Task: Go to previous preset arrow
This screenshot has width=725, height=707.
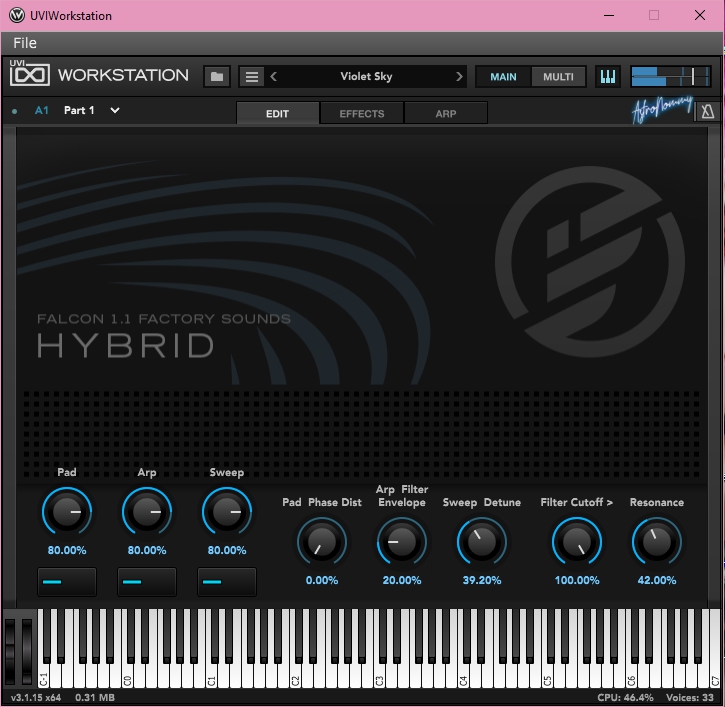Action: (274, 76)
